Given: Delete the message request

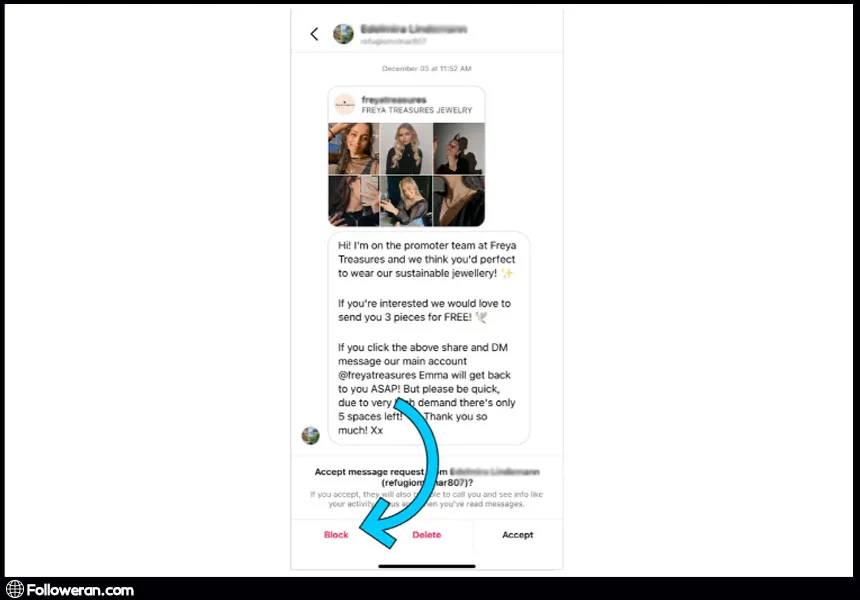Looking at the screenshot, I should coord(427,535).
